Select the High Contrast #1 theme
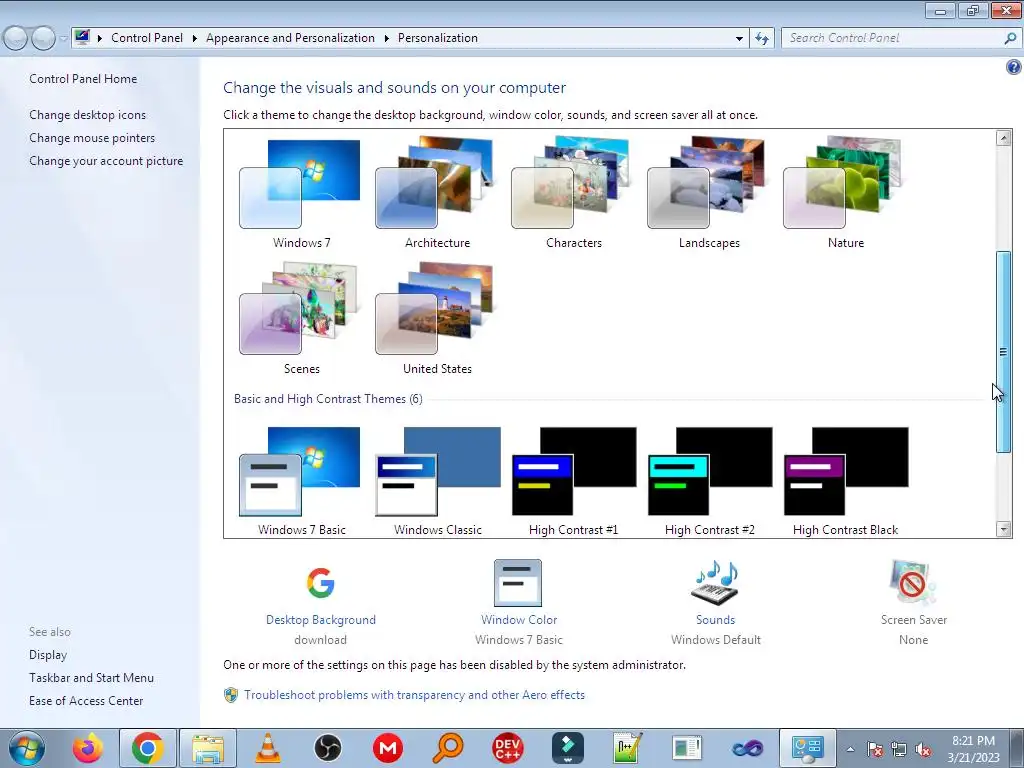This screenshot has width=1024, height=768. pos(573,481)
